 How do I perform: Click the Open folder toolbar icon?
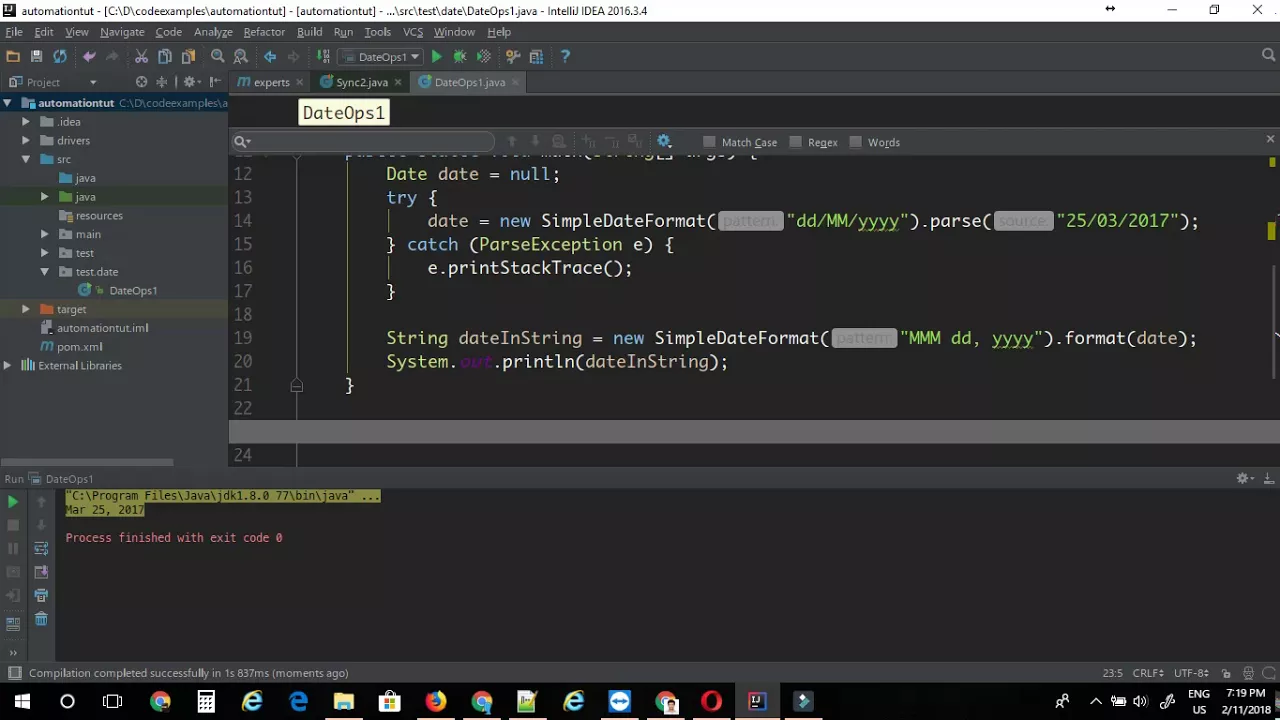pyautogui.click(x=13, y=57)
